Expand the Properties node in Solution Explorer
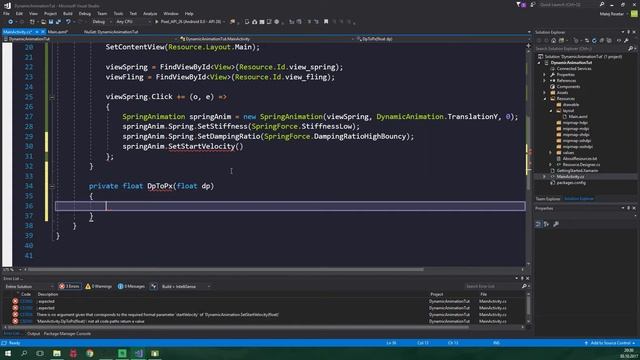 click(544, 75)
